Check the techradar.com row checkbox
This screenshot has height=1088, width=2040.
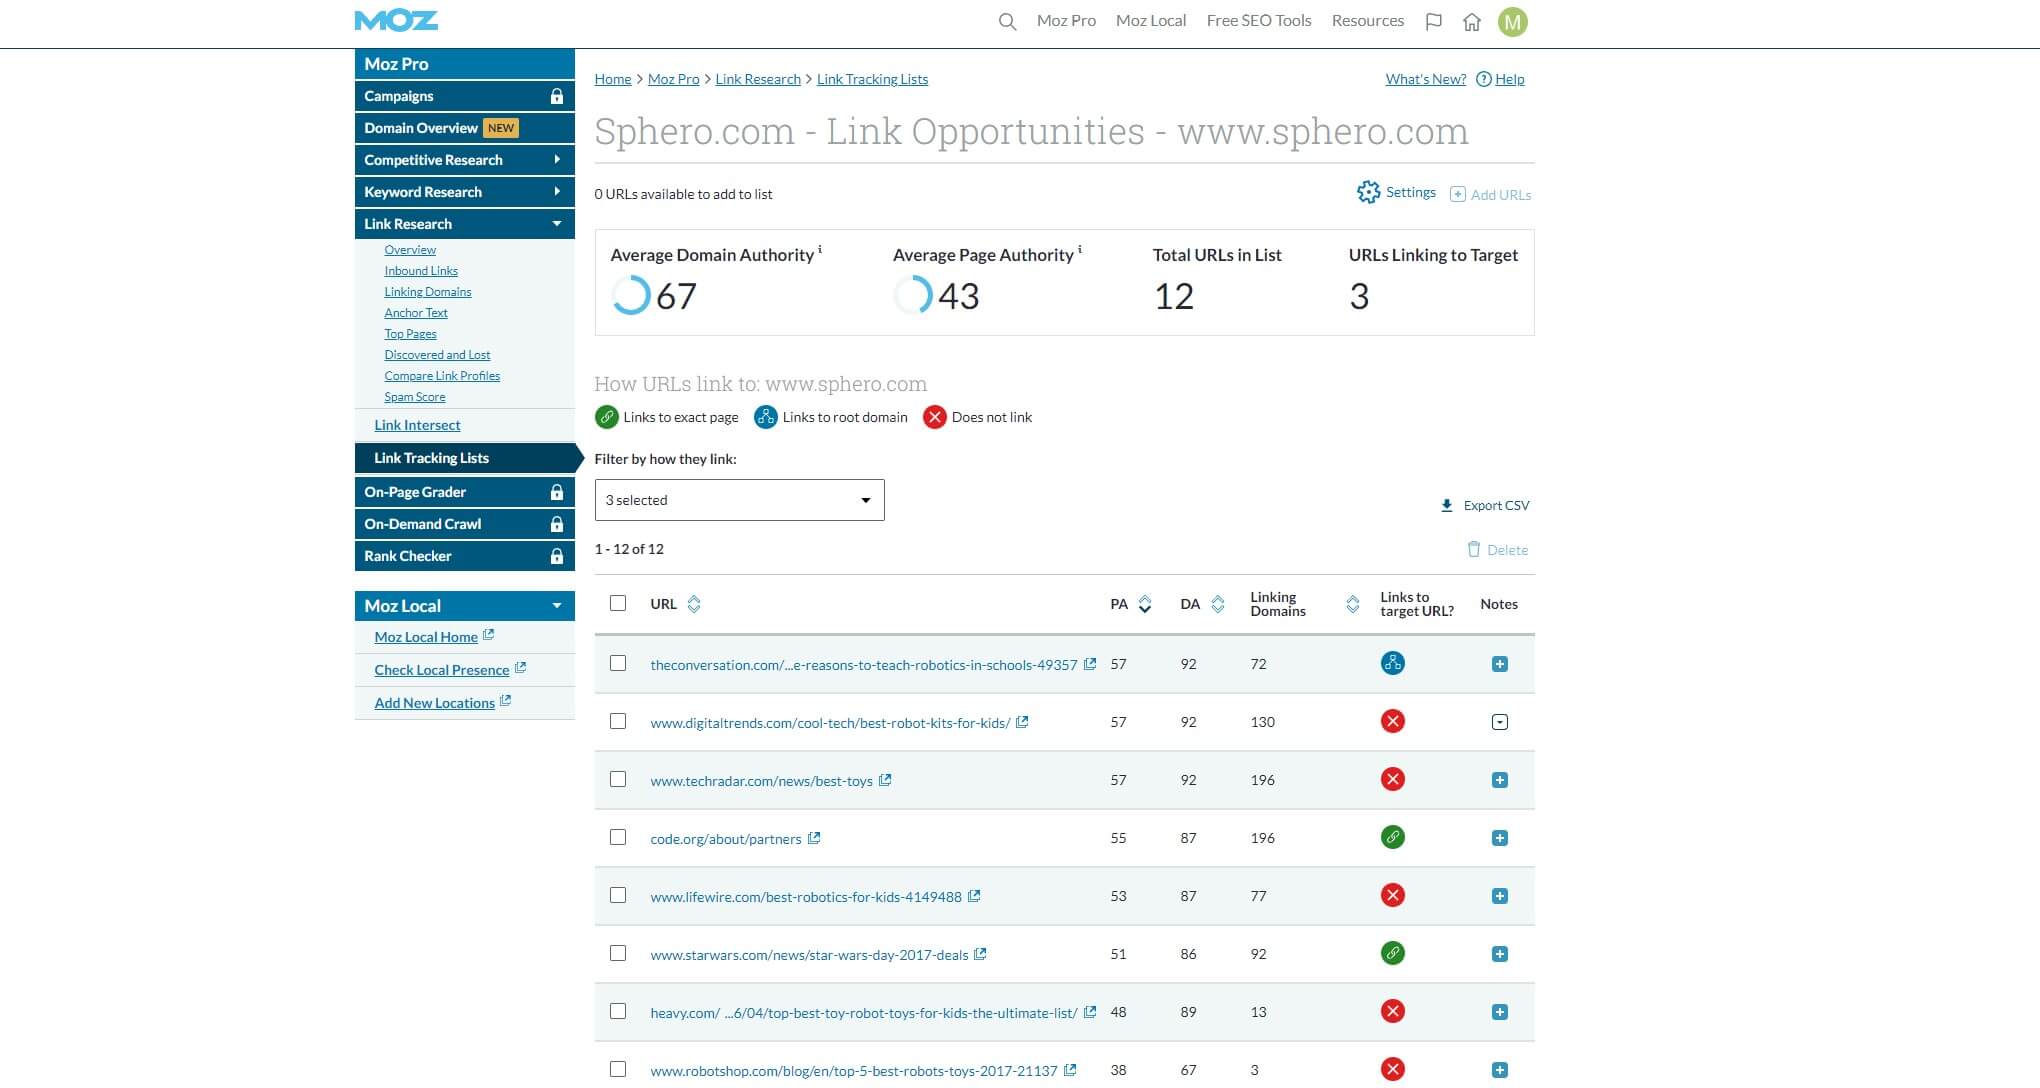(x=618, y=779)
